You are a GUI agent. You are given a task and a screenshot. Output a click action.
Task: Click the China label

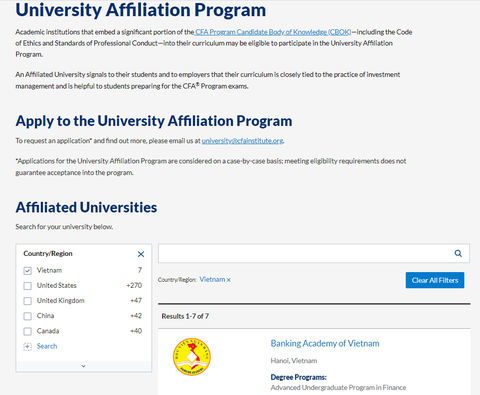45,316
